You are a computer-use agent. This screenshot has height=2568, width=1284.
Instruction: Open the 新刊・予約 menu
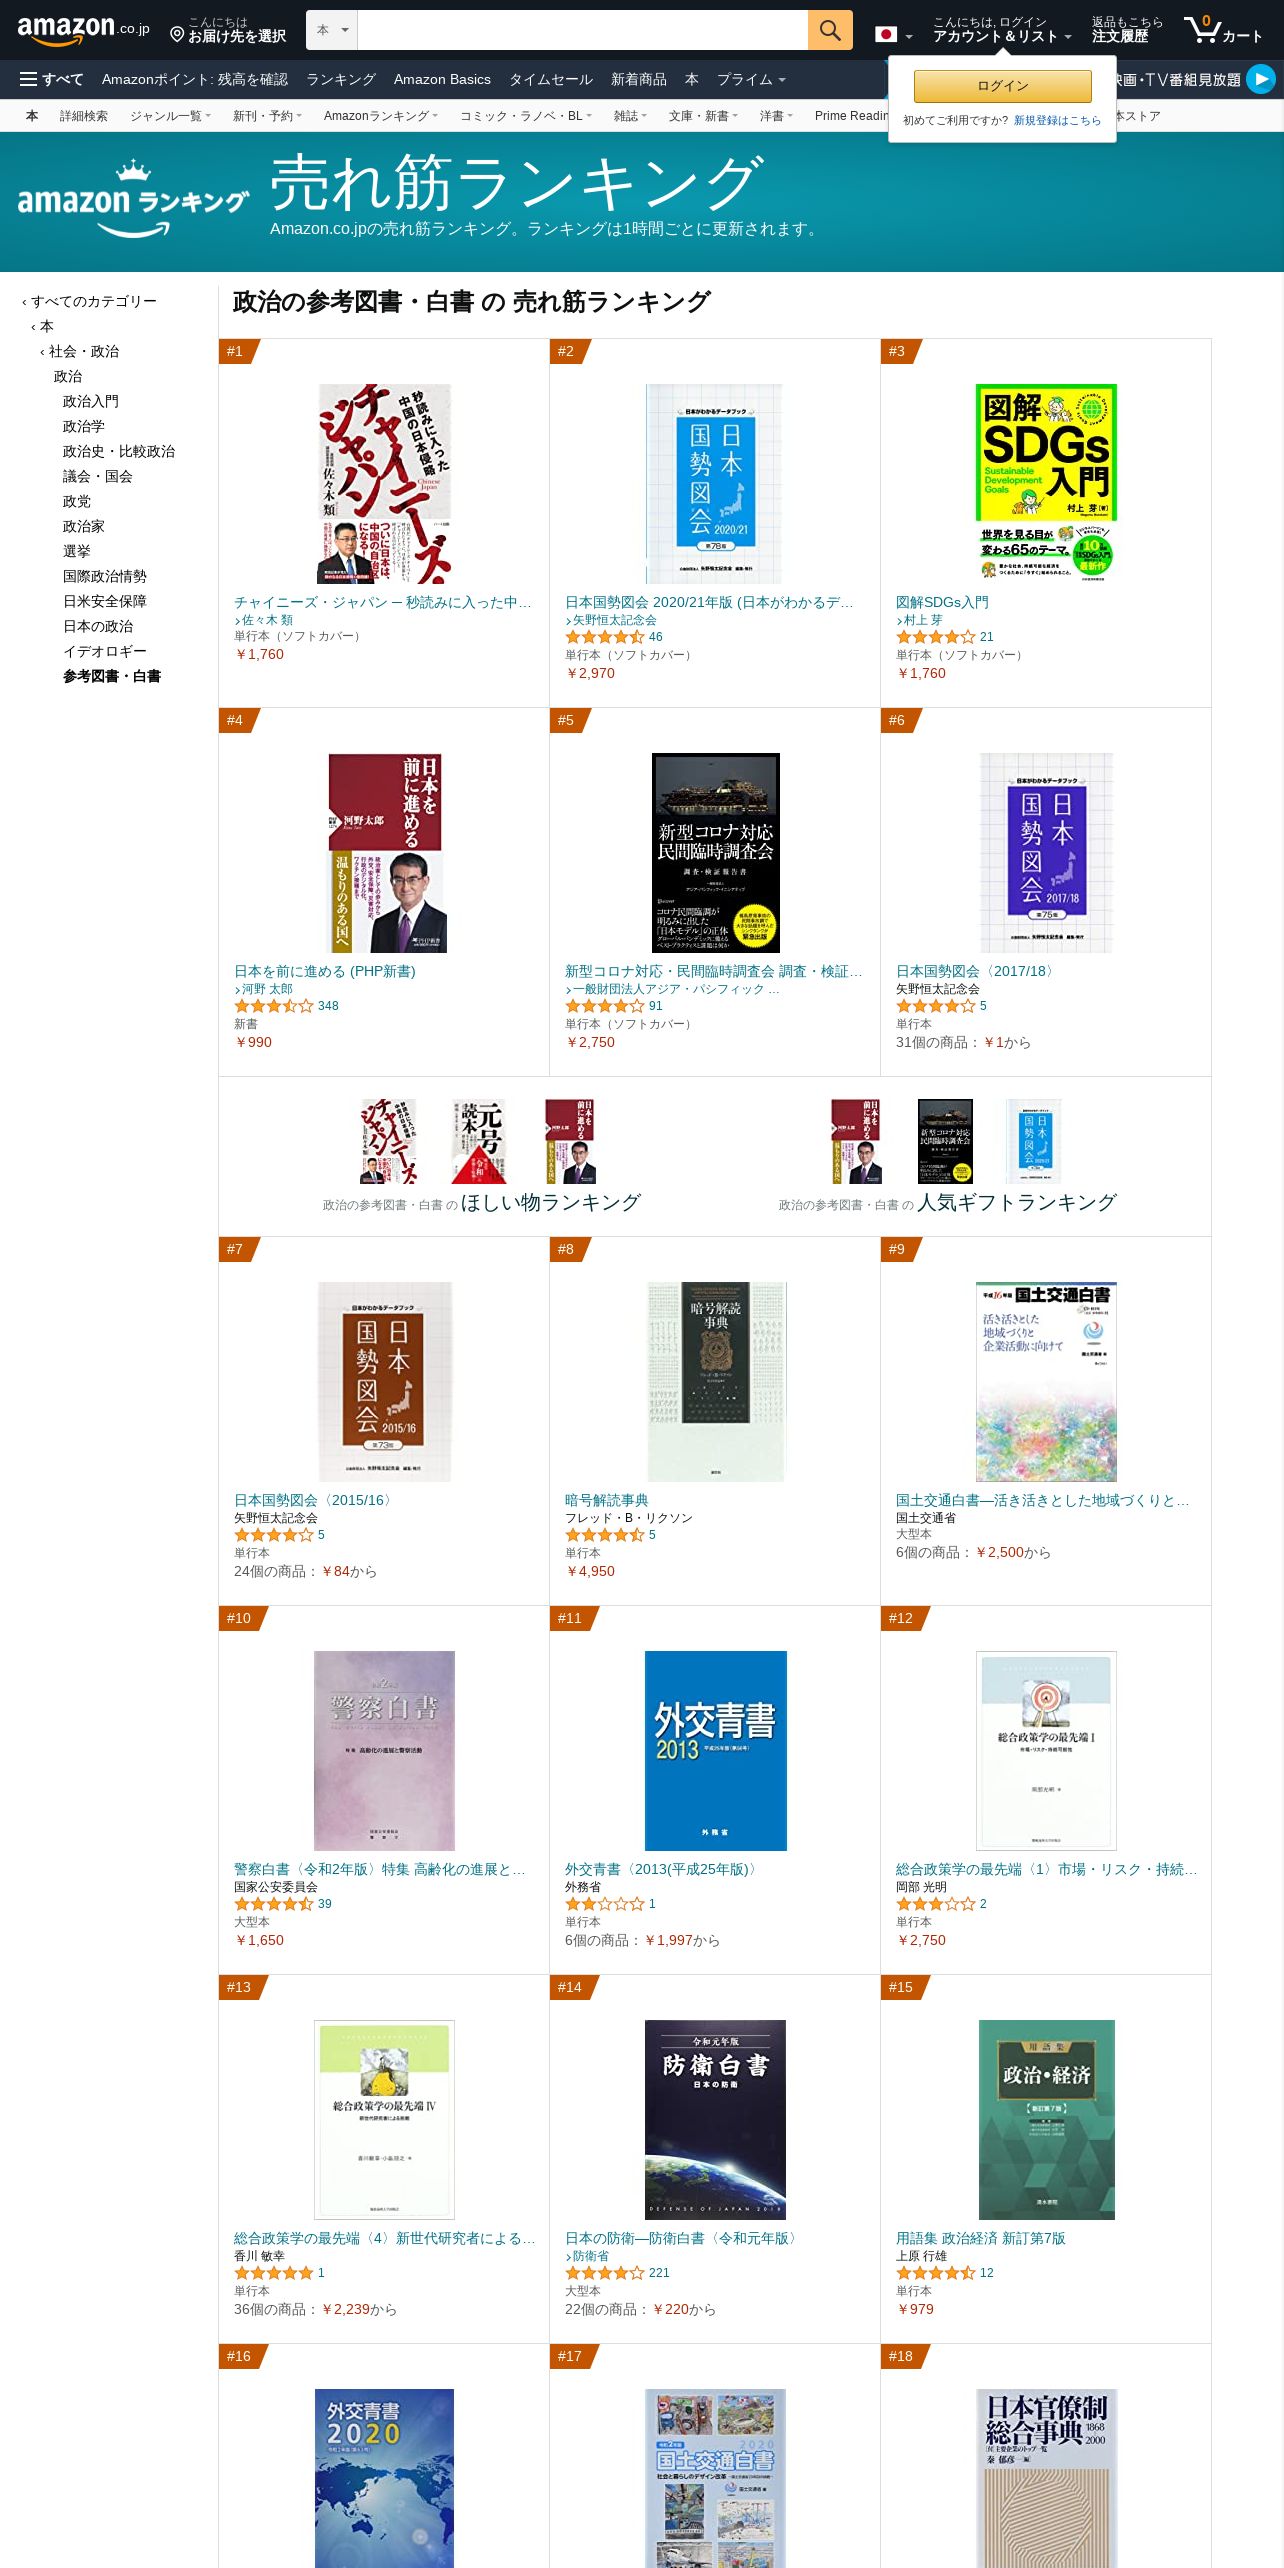pos(267,116)
